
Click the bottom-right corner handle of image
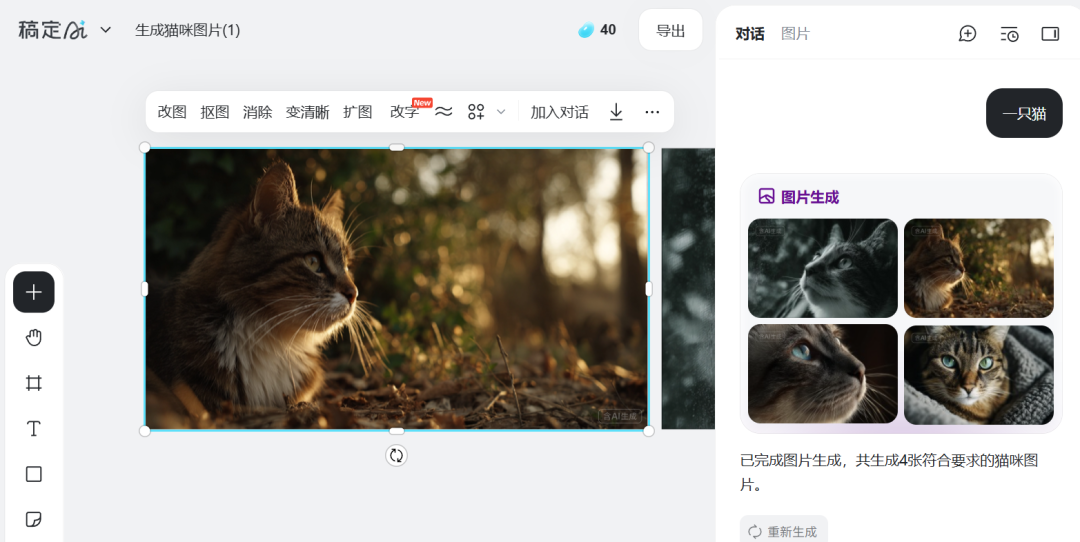click(x=648, y=431)
